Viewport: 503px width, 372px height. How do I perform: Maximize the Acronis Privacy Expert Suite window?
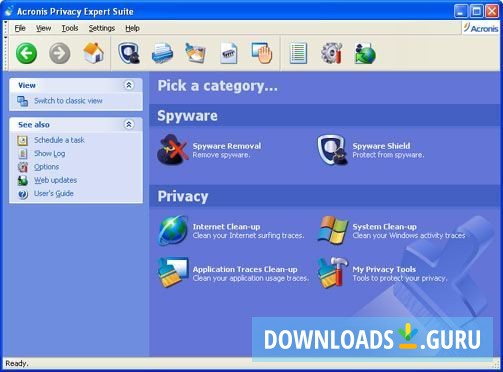tap(476, 11)
